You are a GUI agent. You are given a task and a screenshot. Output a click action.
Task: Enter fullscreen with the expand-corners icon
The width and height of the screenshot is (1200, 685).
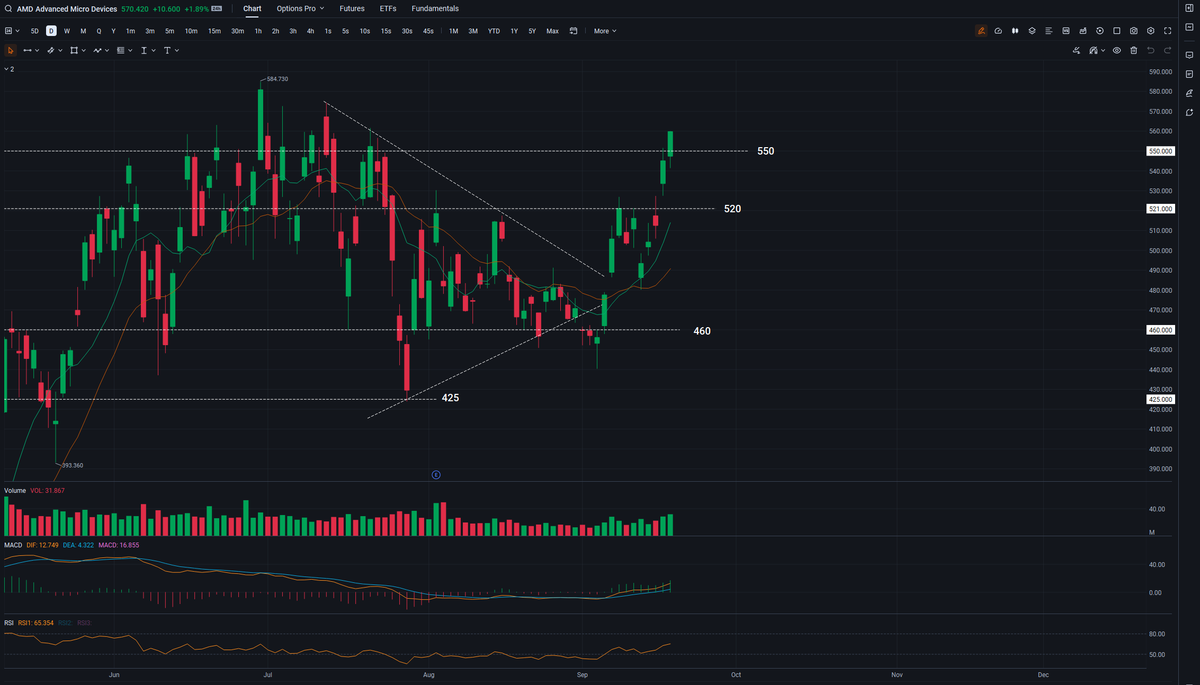point(1168,31)
